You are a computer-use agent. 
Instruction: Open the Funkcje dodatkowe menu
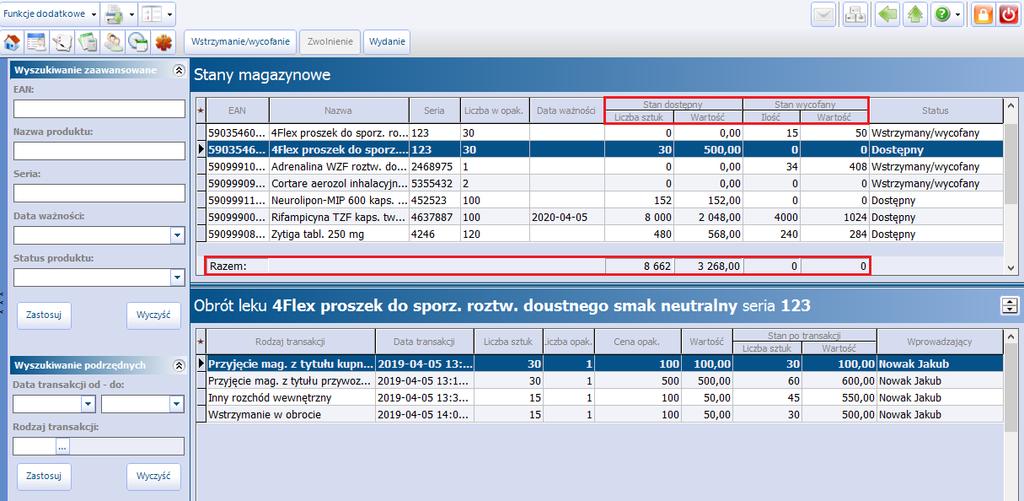(50, 14)
